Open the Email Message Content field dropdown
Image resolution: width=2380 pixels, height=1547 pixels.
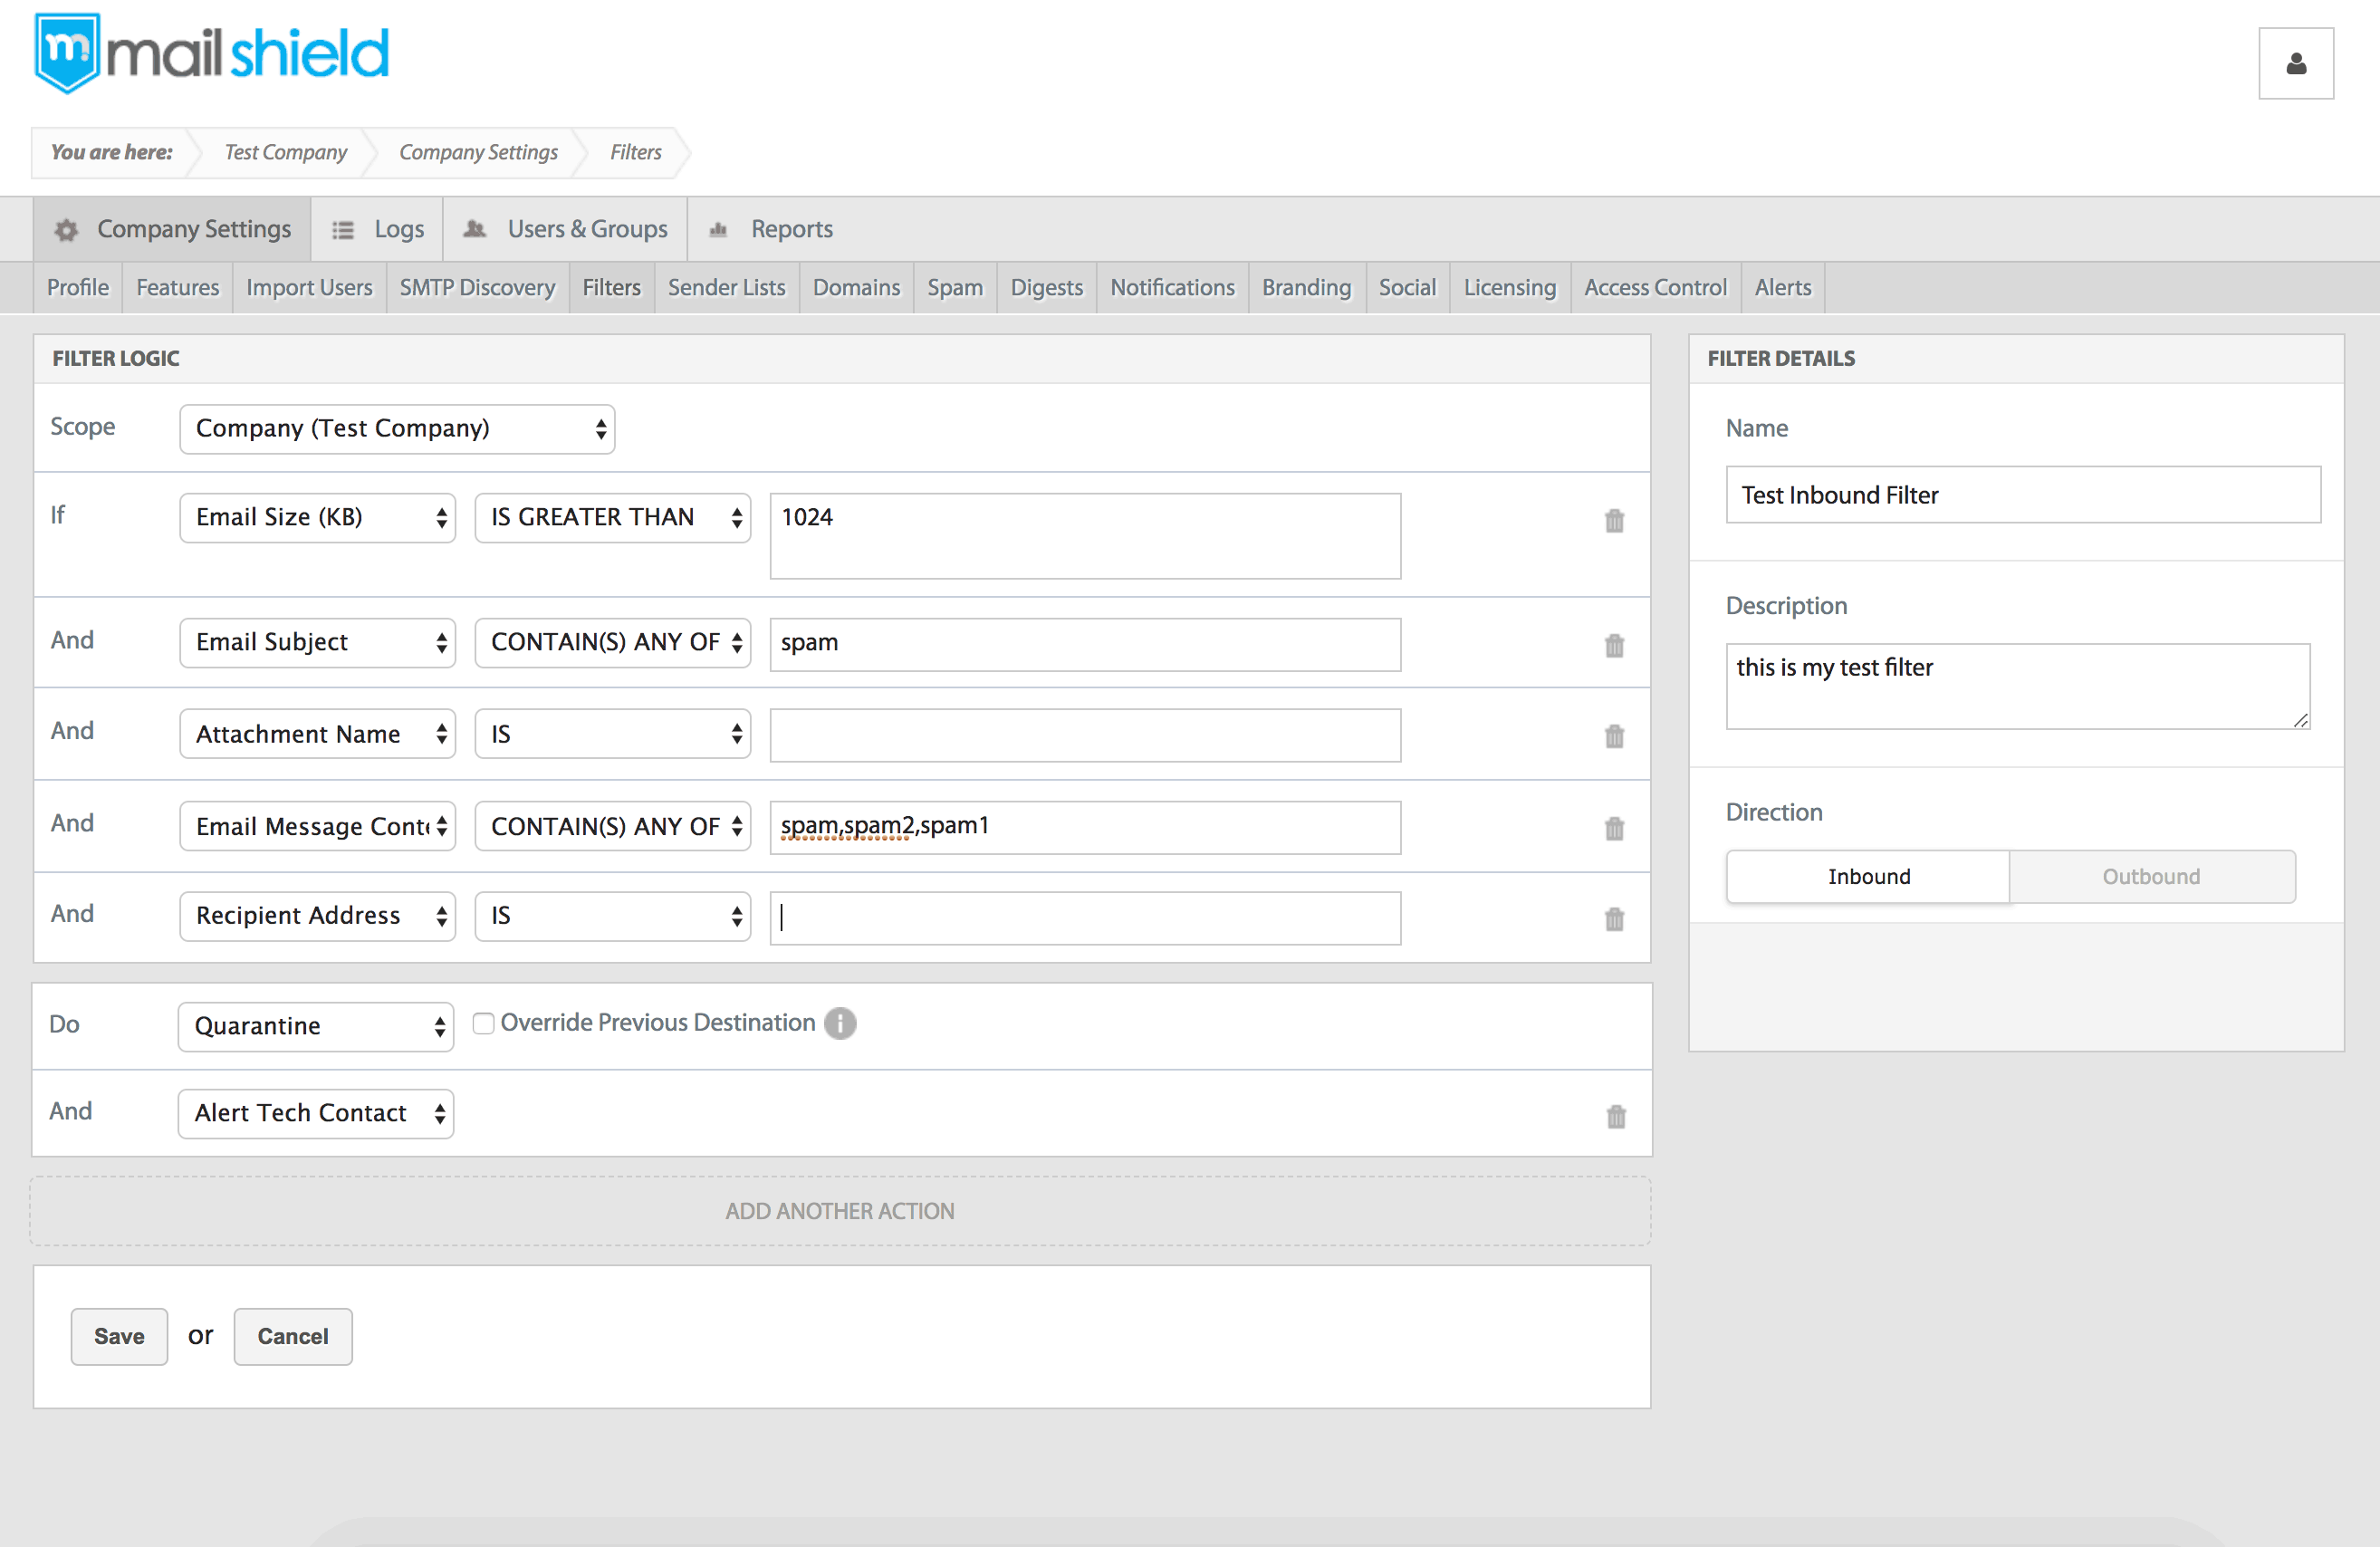tap(317, 826)
